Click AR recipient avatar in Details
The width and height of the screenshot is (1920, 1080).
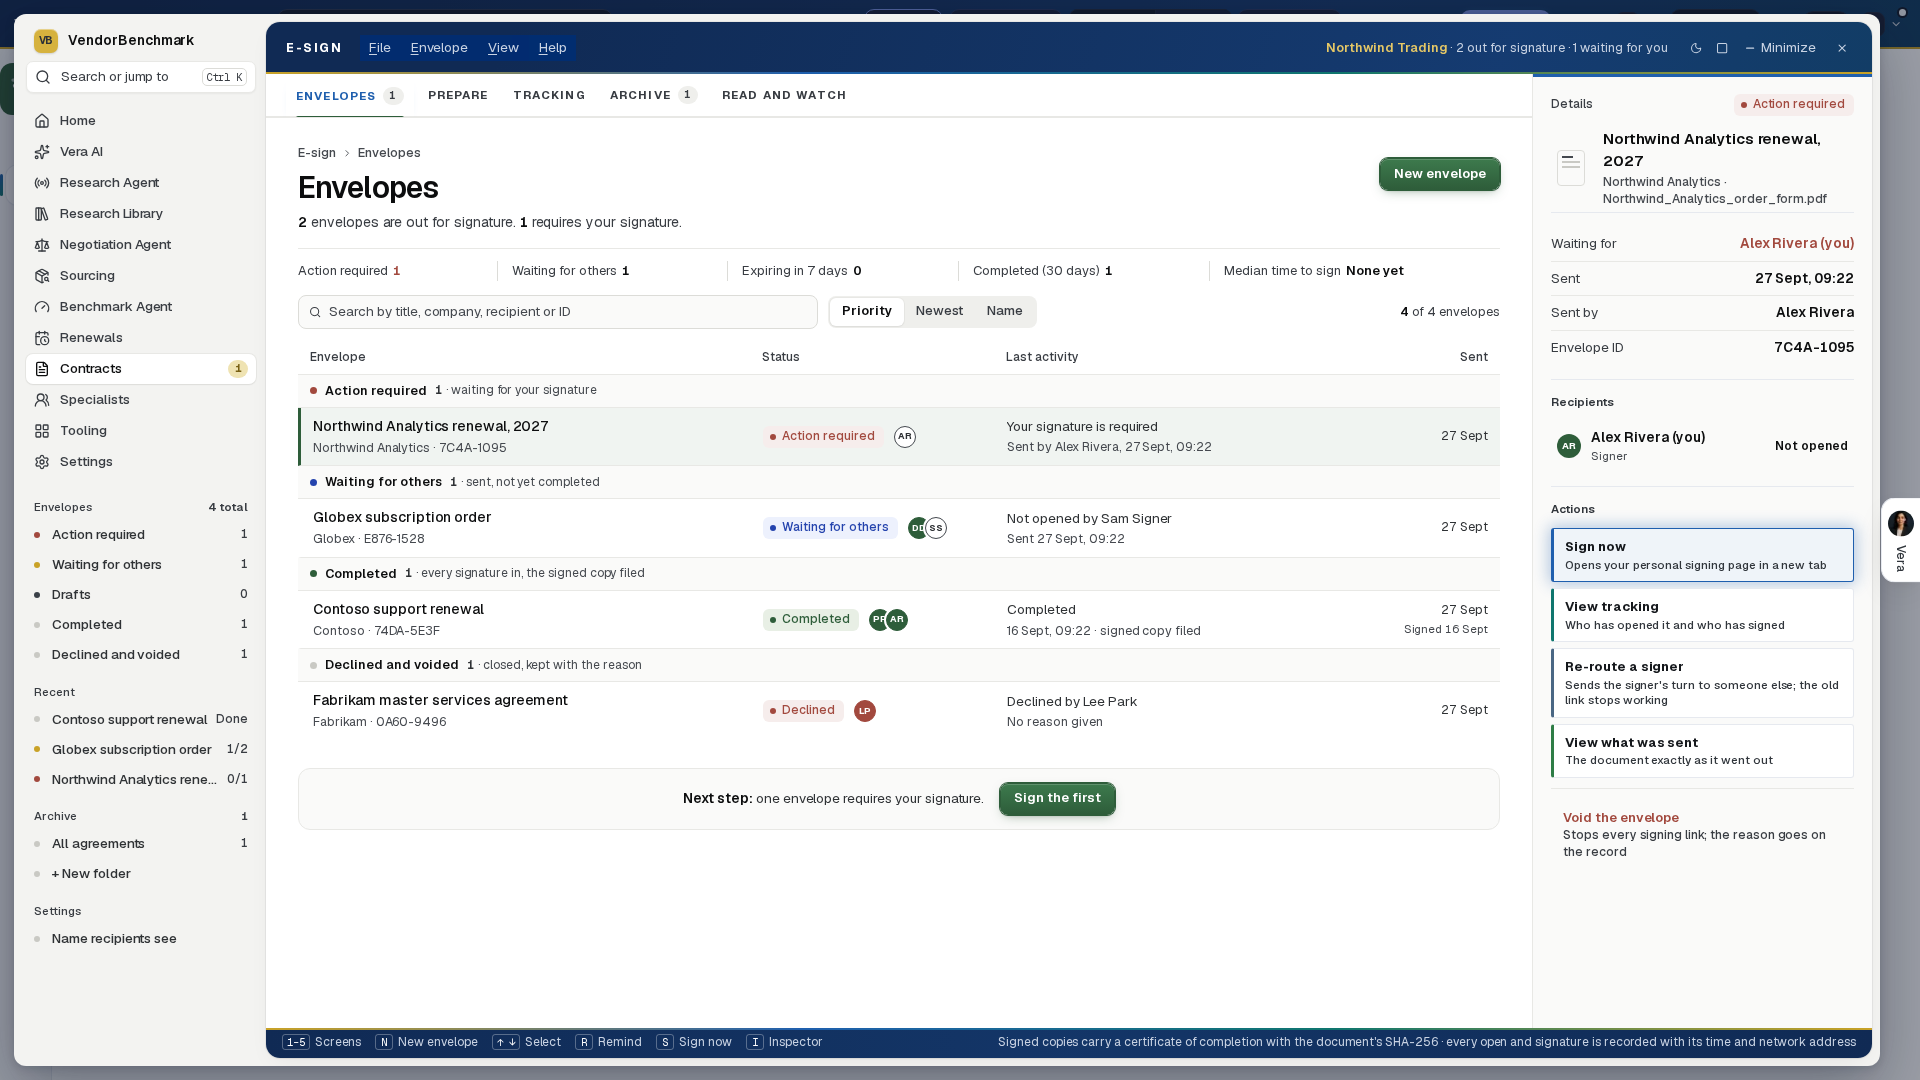pos(1569,446)
